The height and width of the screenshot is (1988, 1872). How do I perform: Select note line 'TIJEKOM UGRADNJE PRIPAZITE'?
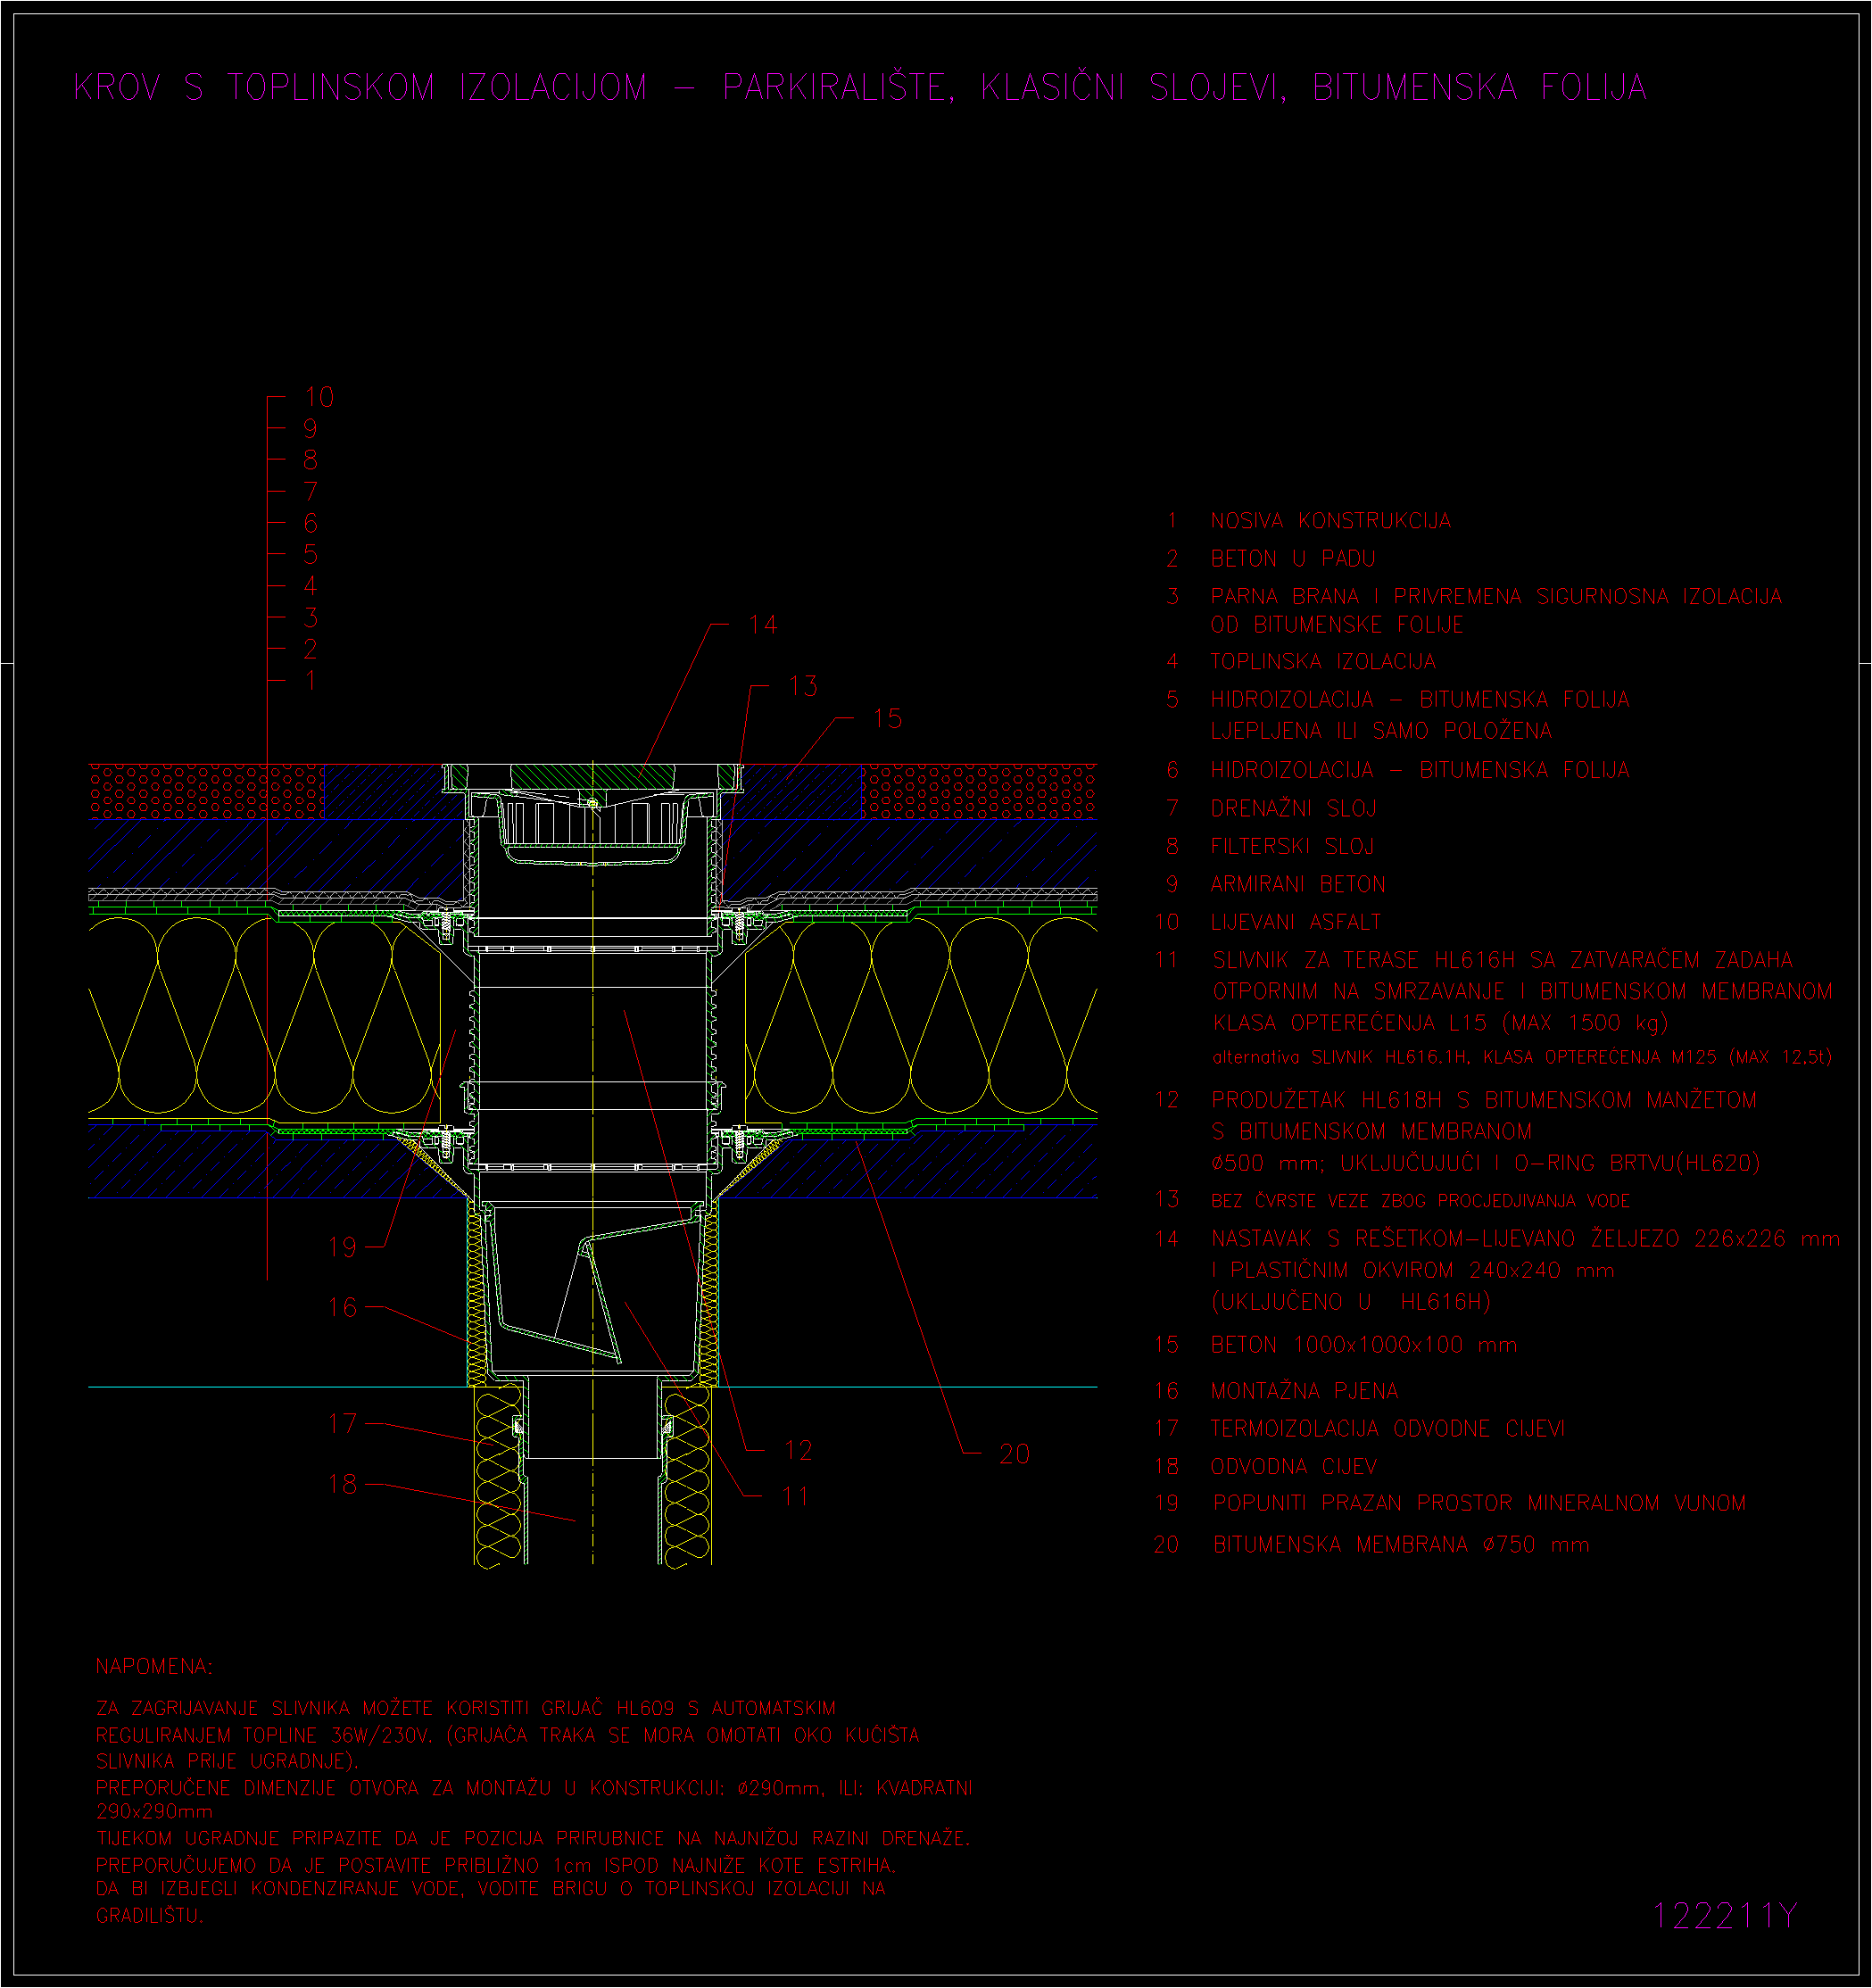pyautogui.click(x=533, y=1839)
